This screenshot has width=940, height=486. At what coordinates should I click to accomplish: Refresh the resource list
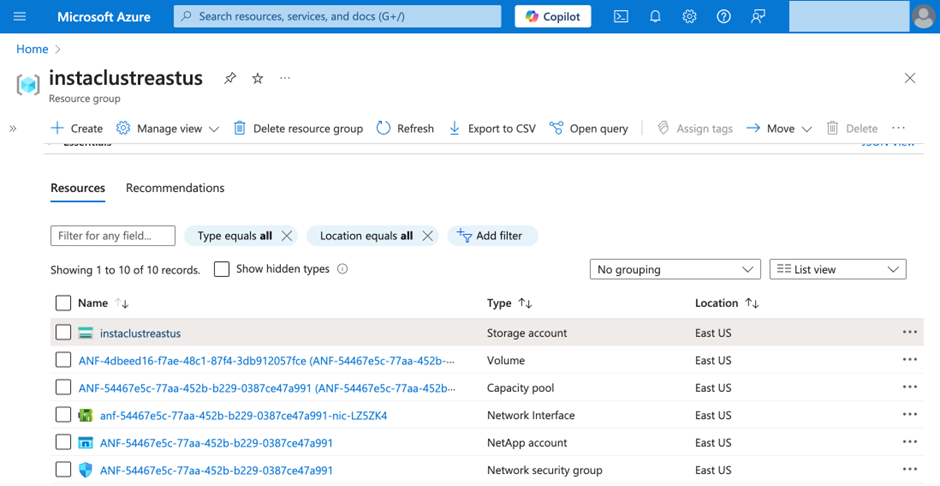coord(405,128)
